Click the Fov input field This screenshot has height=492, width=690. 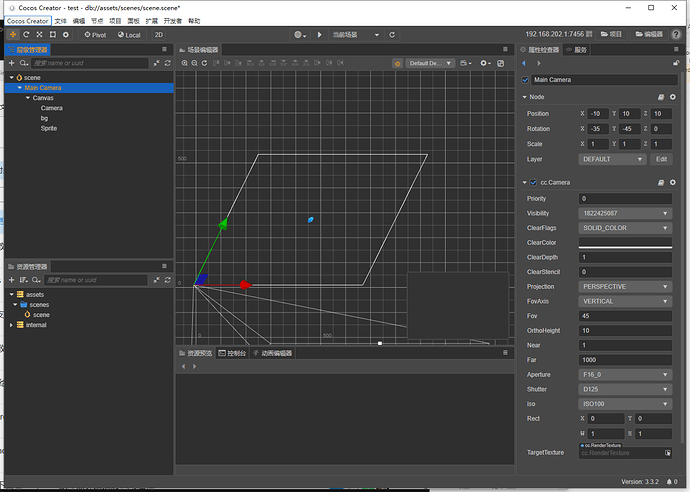(x=625, y=315)
